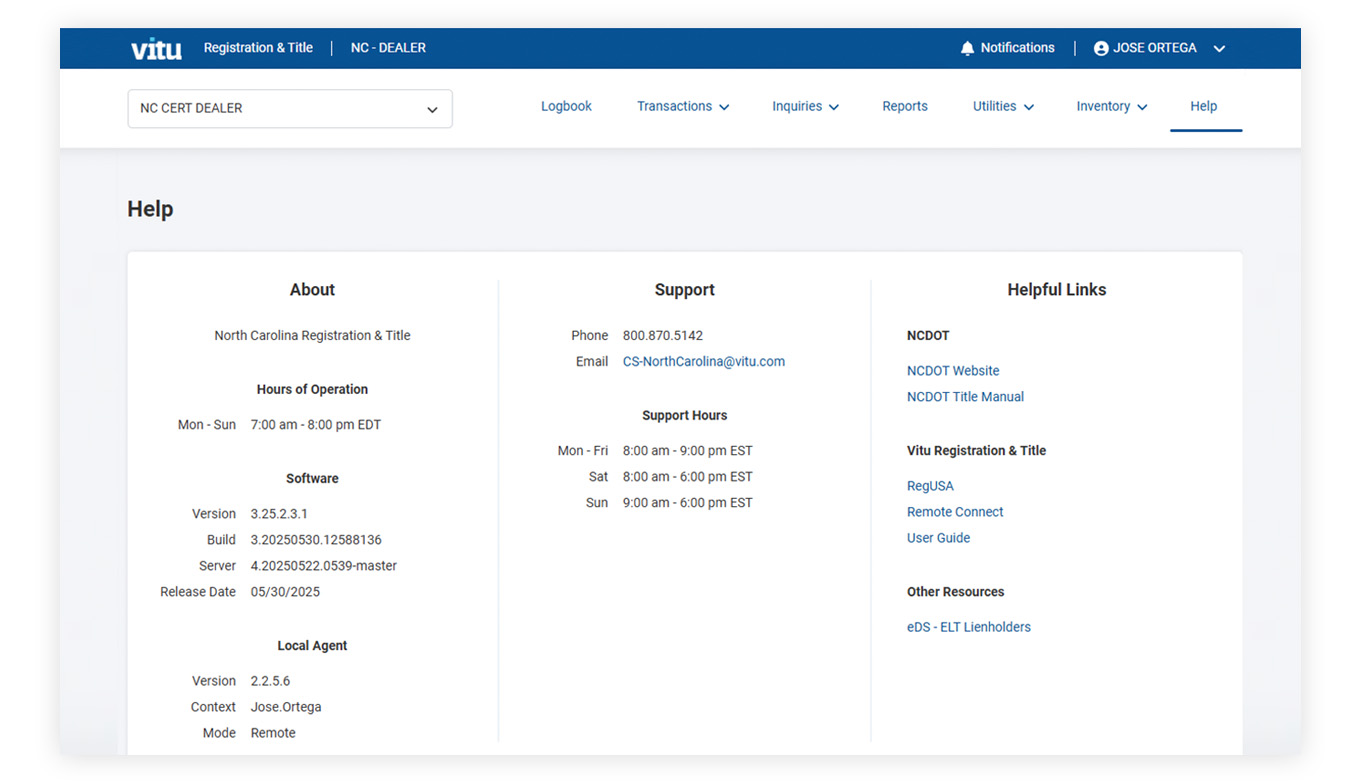Viewport: 1360px width, 784px height.
Task: Click Sun support hours value
Action: [687, 503]
